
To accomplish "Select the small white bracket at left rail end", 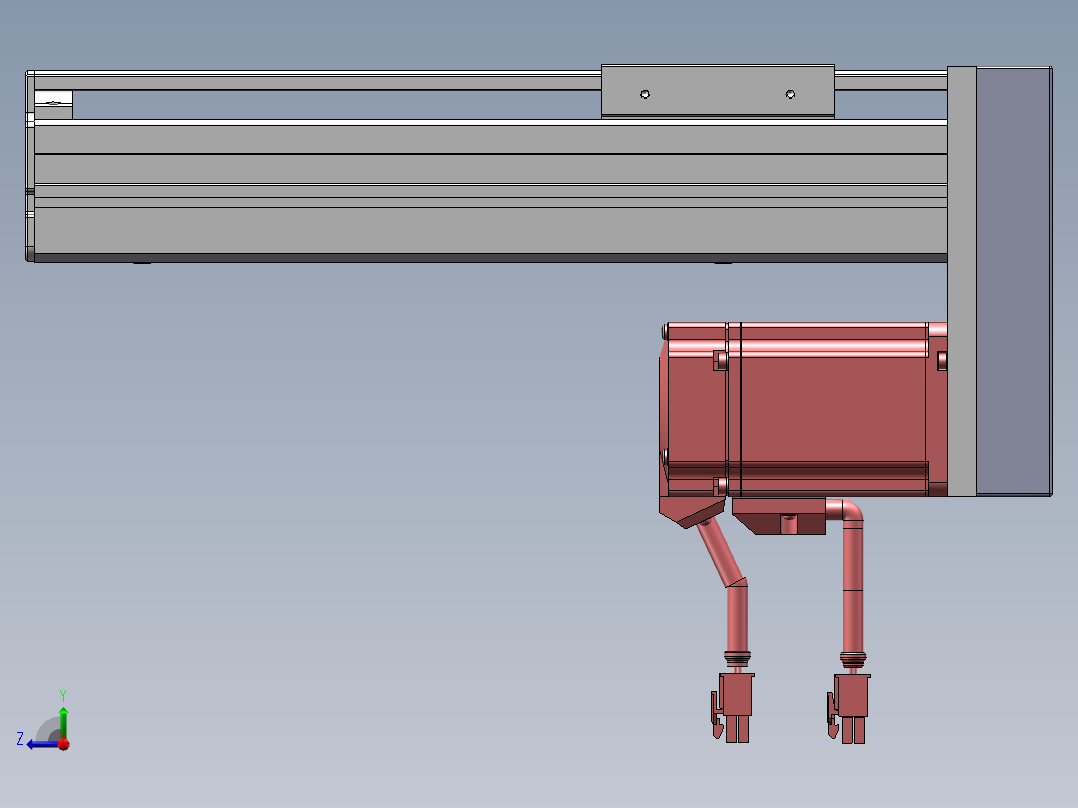I will [54, 105].
